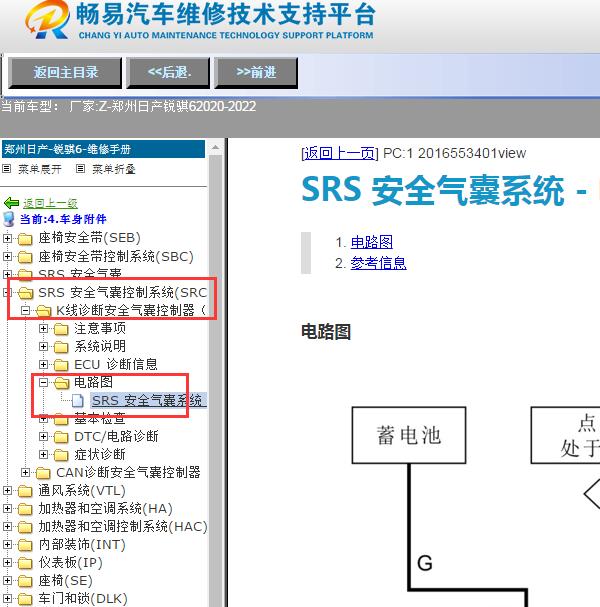Open the 返回上一页 link
Screen dimensions: 600x607
click(x=339, y=153)
